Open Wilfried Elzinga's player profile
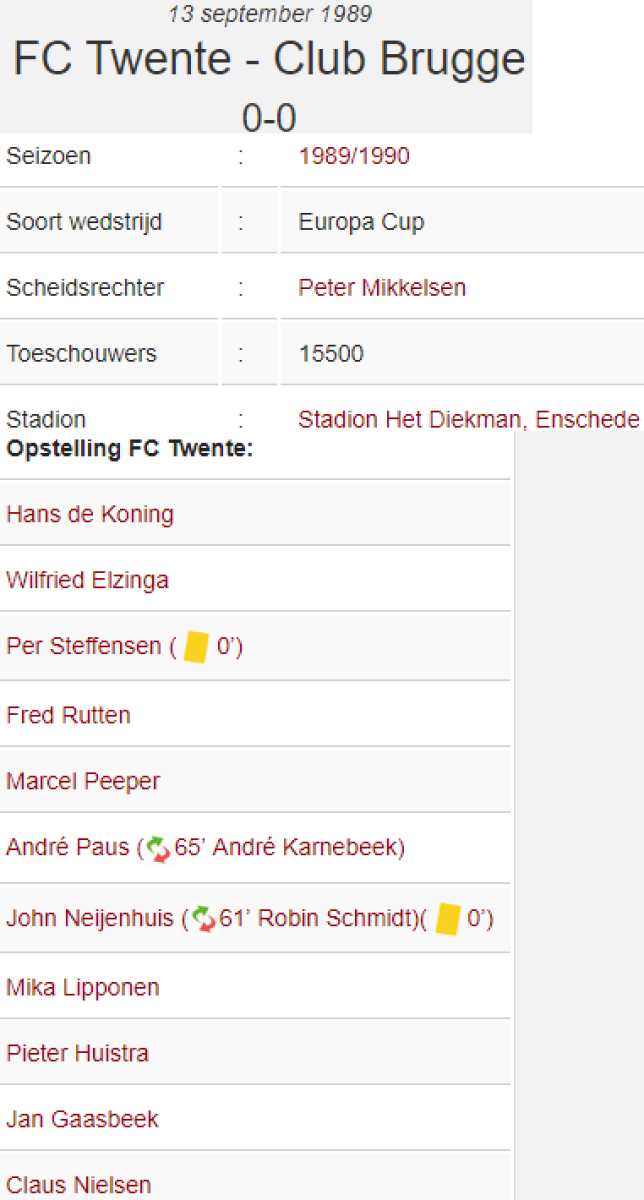 point(87,581)
